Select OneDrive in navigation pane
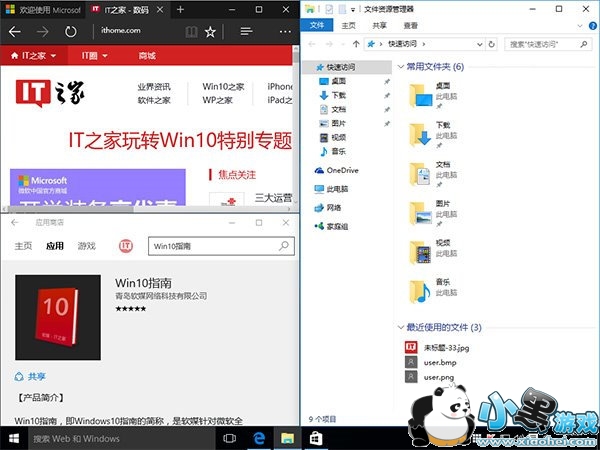Screen dimensions: 600x450 [x=336, y=170]
